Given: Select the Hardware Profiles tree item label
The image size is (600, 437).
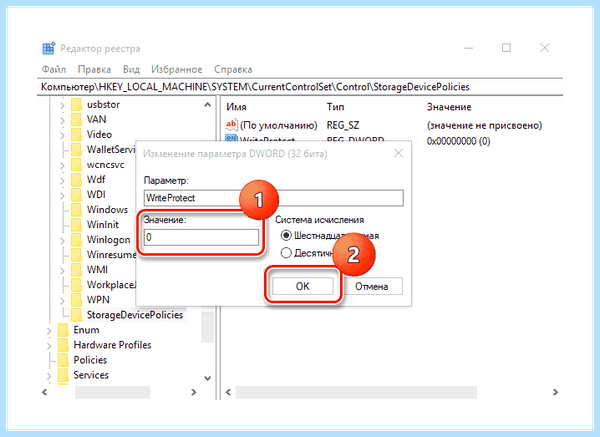Looking at the screenshot, I should [112, 345].
